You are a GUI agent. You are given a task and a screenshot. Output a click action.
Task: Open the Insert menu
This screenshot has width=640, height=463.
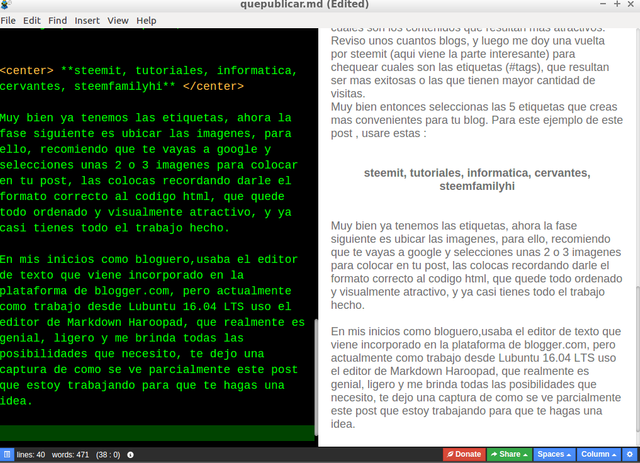[87, 20]
